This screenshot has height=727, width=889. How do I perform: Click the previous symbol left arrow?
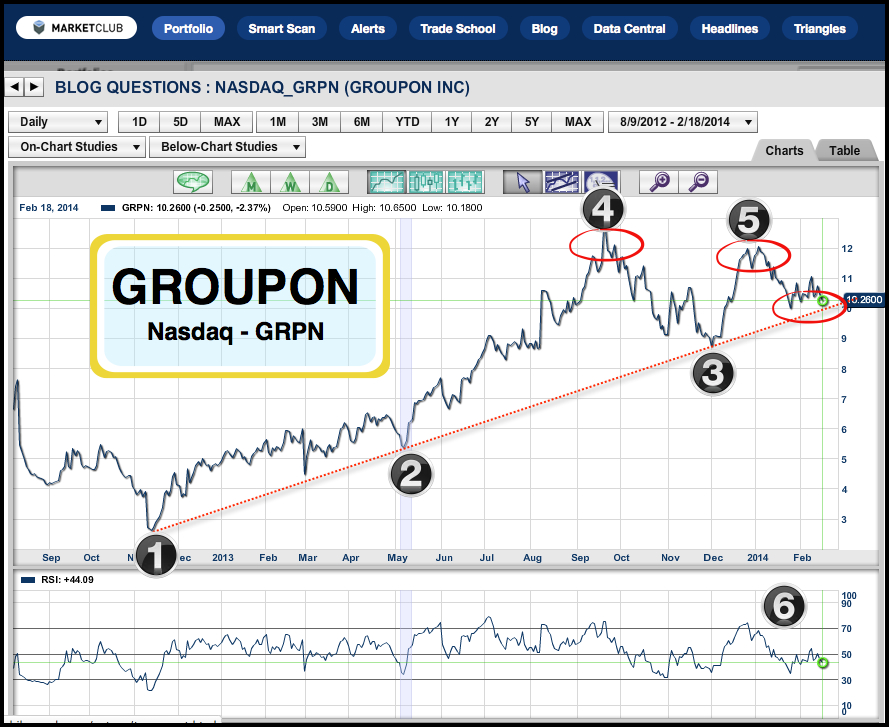click(15, 87)
